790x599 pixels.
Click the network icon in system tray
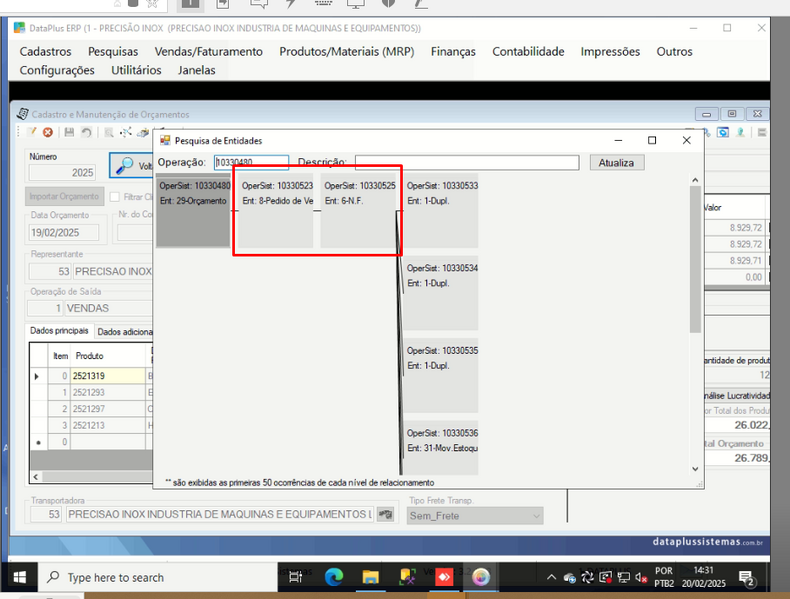[624, 578]
